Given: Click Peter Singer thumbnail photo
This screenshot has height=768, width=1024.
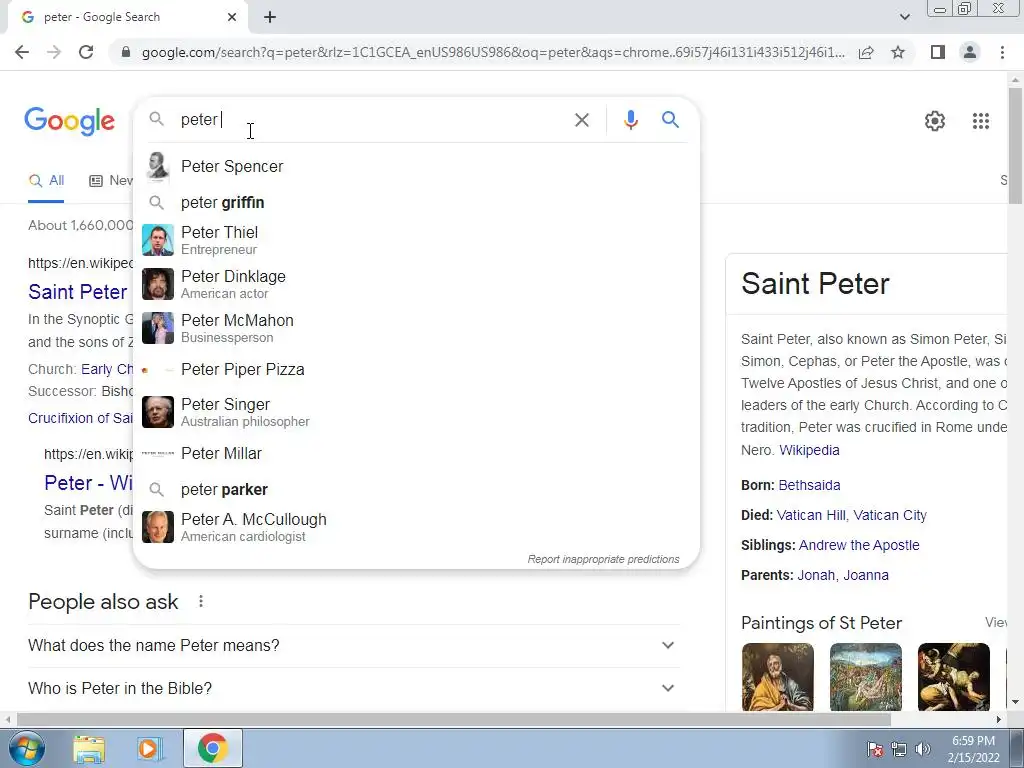Looking at the screenshot, I should [158, 412].
